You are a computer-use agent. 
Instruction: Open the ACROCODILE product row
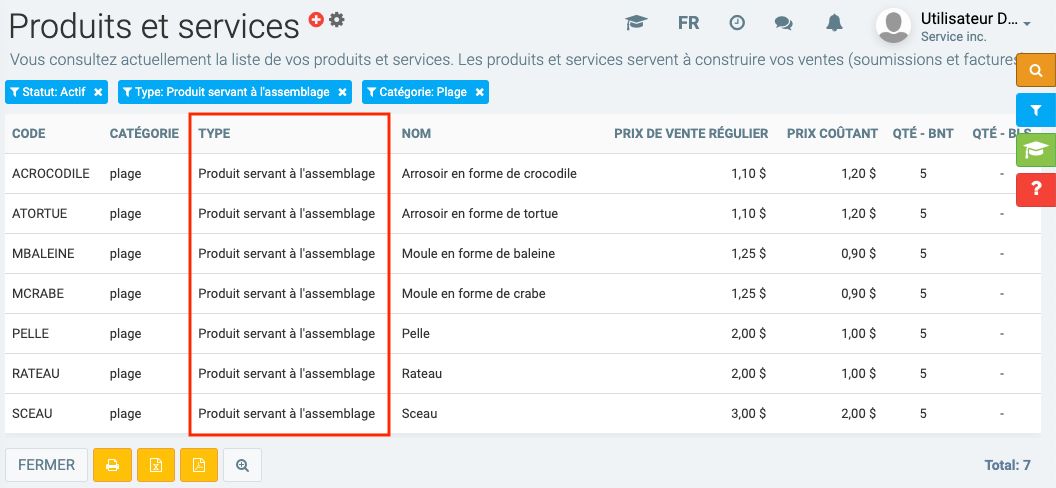click(51, 173)
